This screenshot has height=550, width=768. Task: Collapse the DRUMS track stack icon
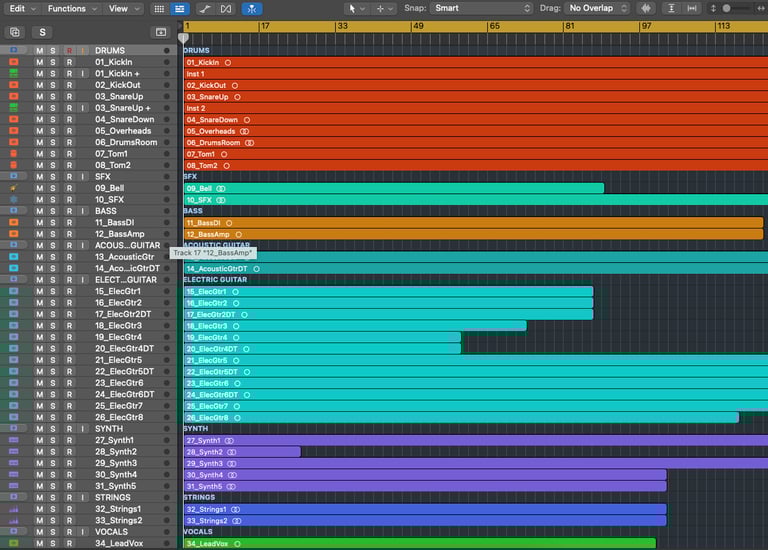[14, 50]
